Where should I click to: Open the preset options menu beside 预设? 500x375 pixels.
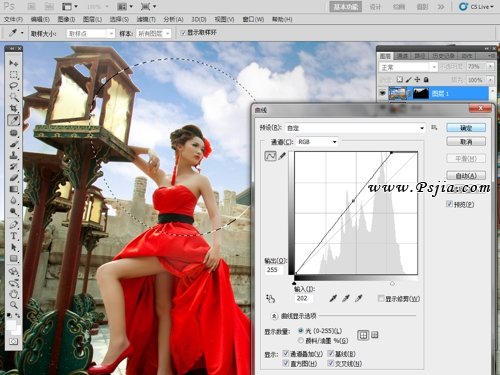(x=434, y=127)
